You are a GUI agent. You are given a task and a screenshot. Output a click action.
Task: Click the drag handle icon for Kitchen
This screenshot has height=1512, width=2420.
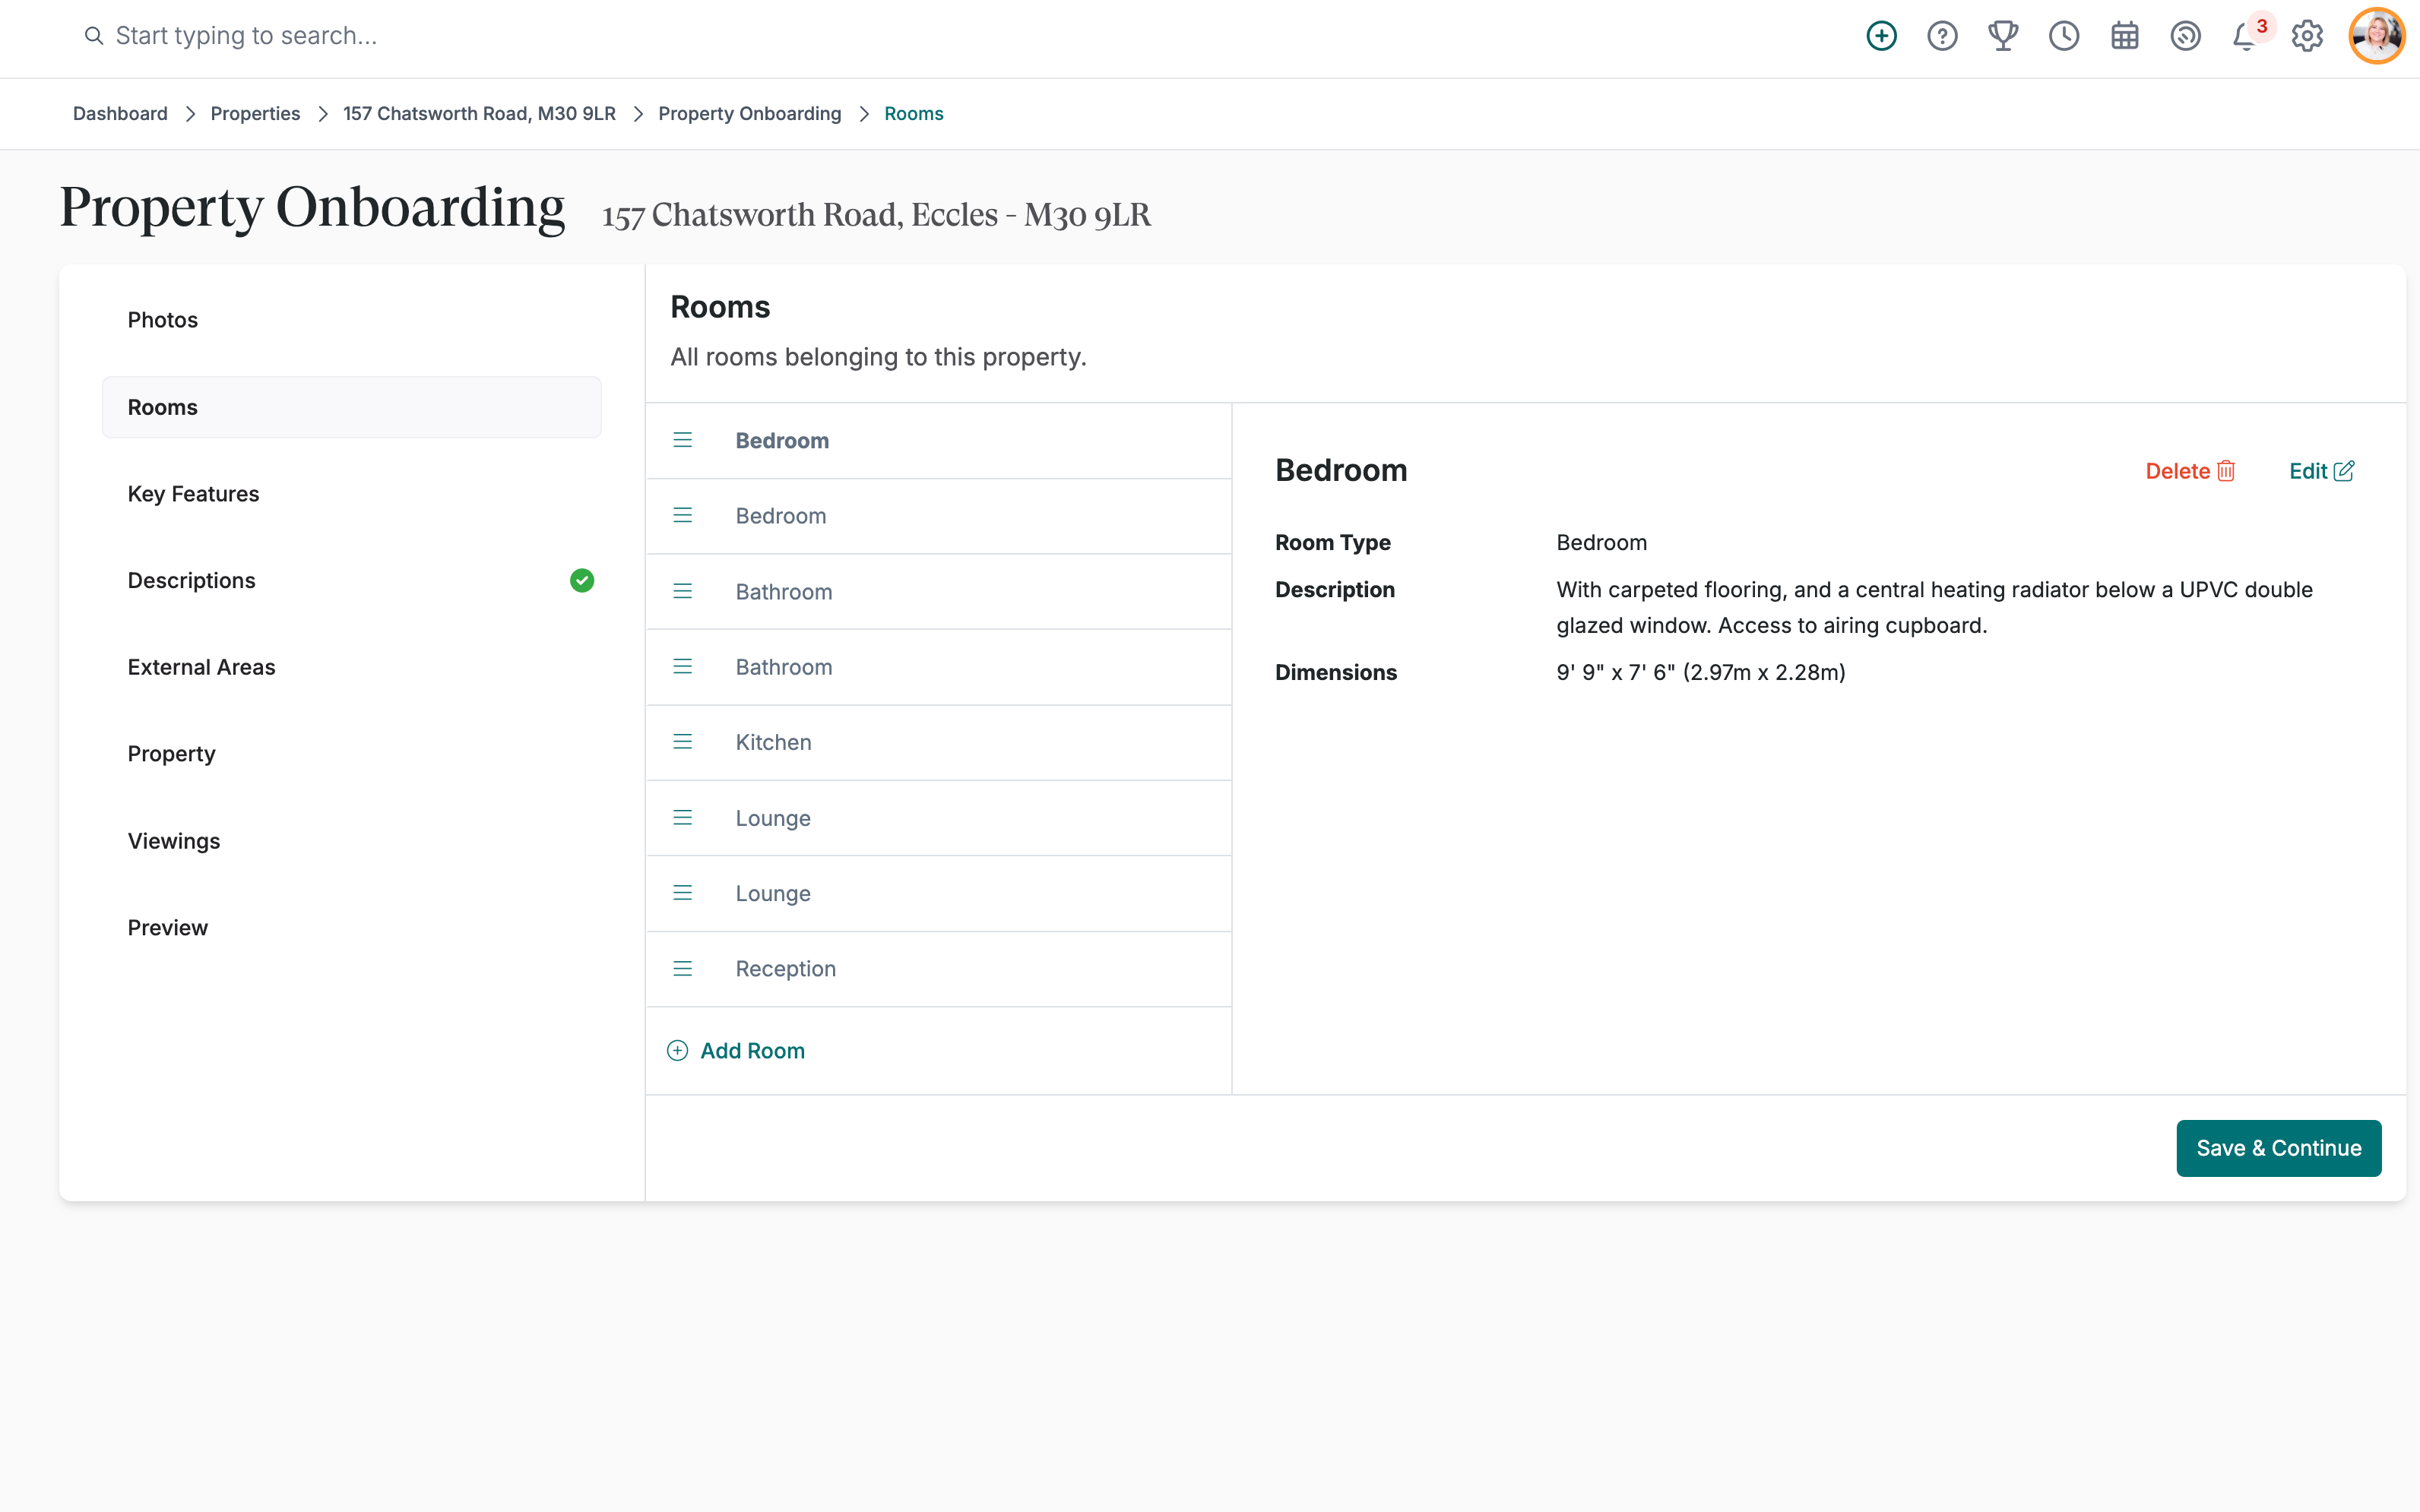pos(683,741)
